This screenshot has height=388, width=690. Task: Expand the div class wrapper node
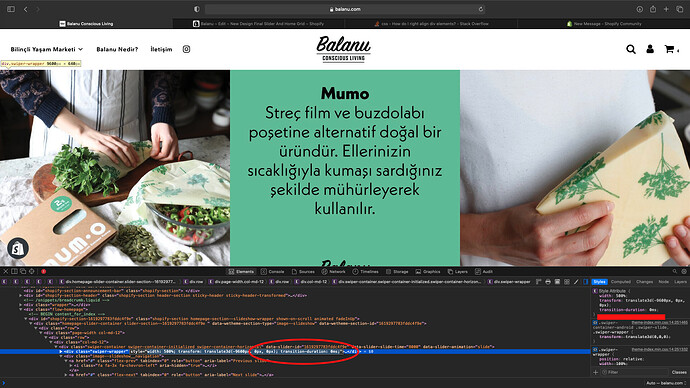tap(21, 305)
